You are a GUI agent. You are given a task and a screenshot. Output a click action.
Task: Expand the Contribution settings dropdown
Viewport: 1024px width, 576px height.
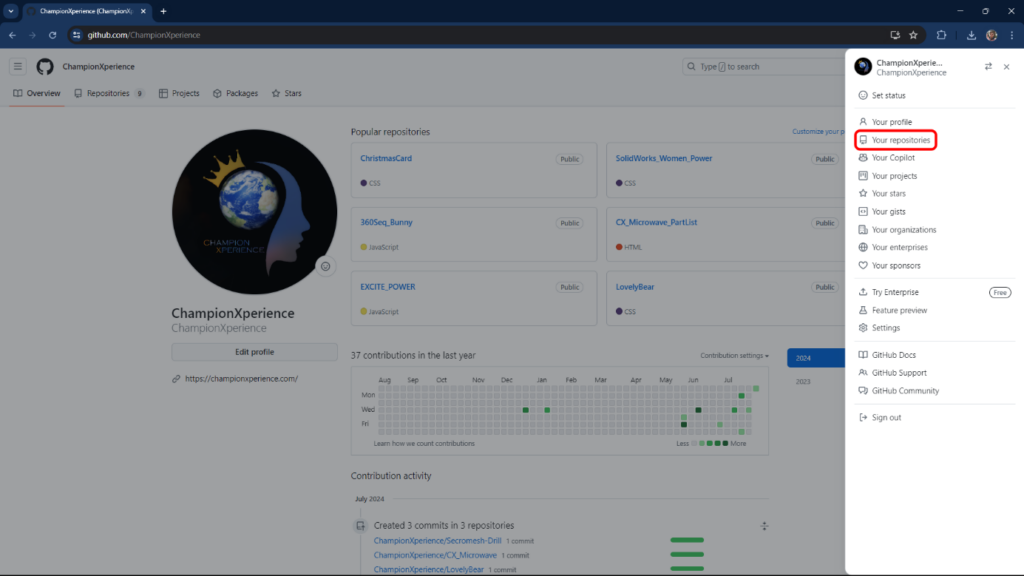coord(734,356)
